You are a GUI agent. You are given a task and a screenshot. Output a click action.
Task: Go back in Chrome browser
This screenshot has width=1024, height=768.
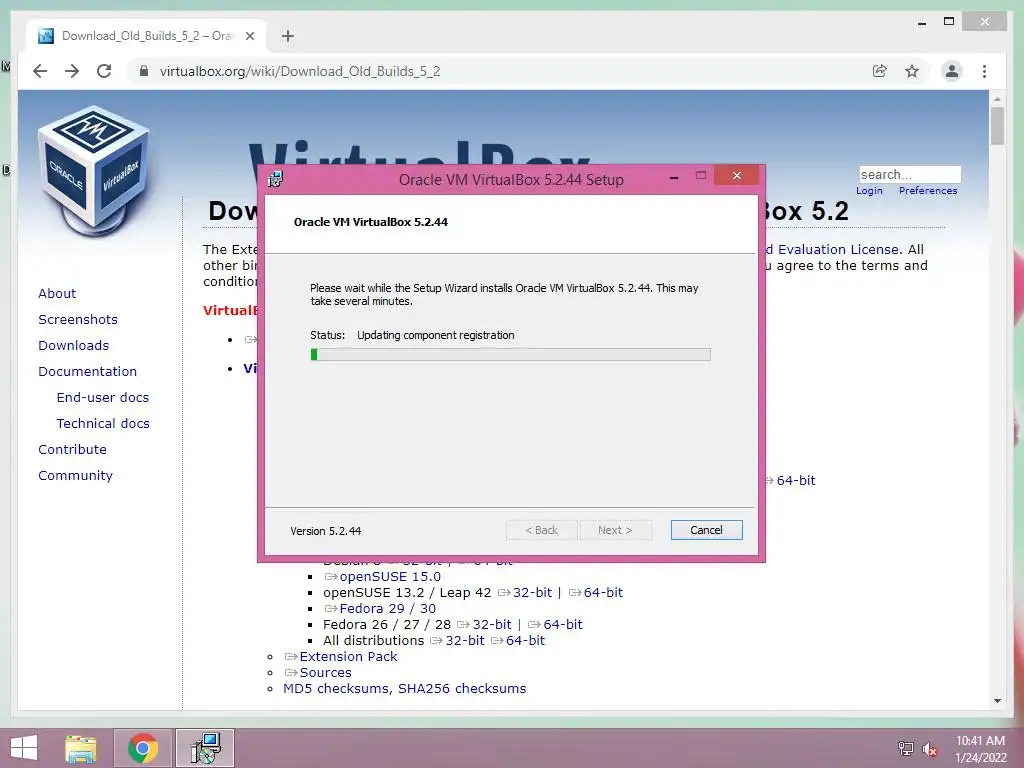point(40,71)
